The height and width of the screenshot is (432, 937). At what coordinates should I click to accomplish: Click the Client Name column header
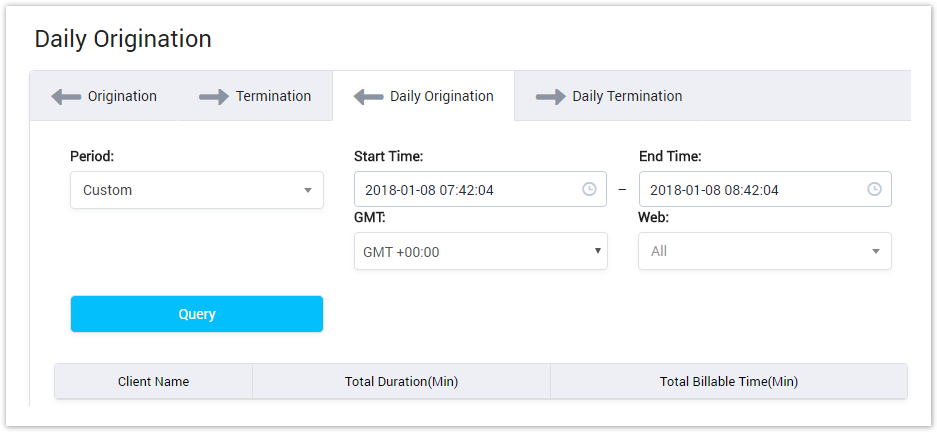coord(153,382)
